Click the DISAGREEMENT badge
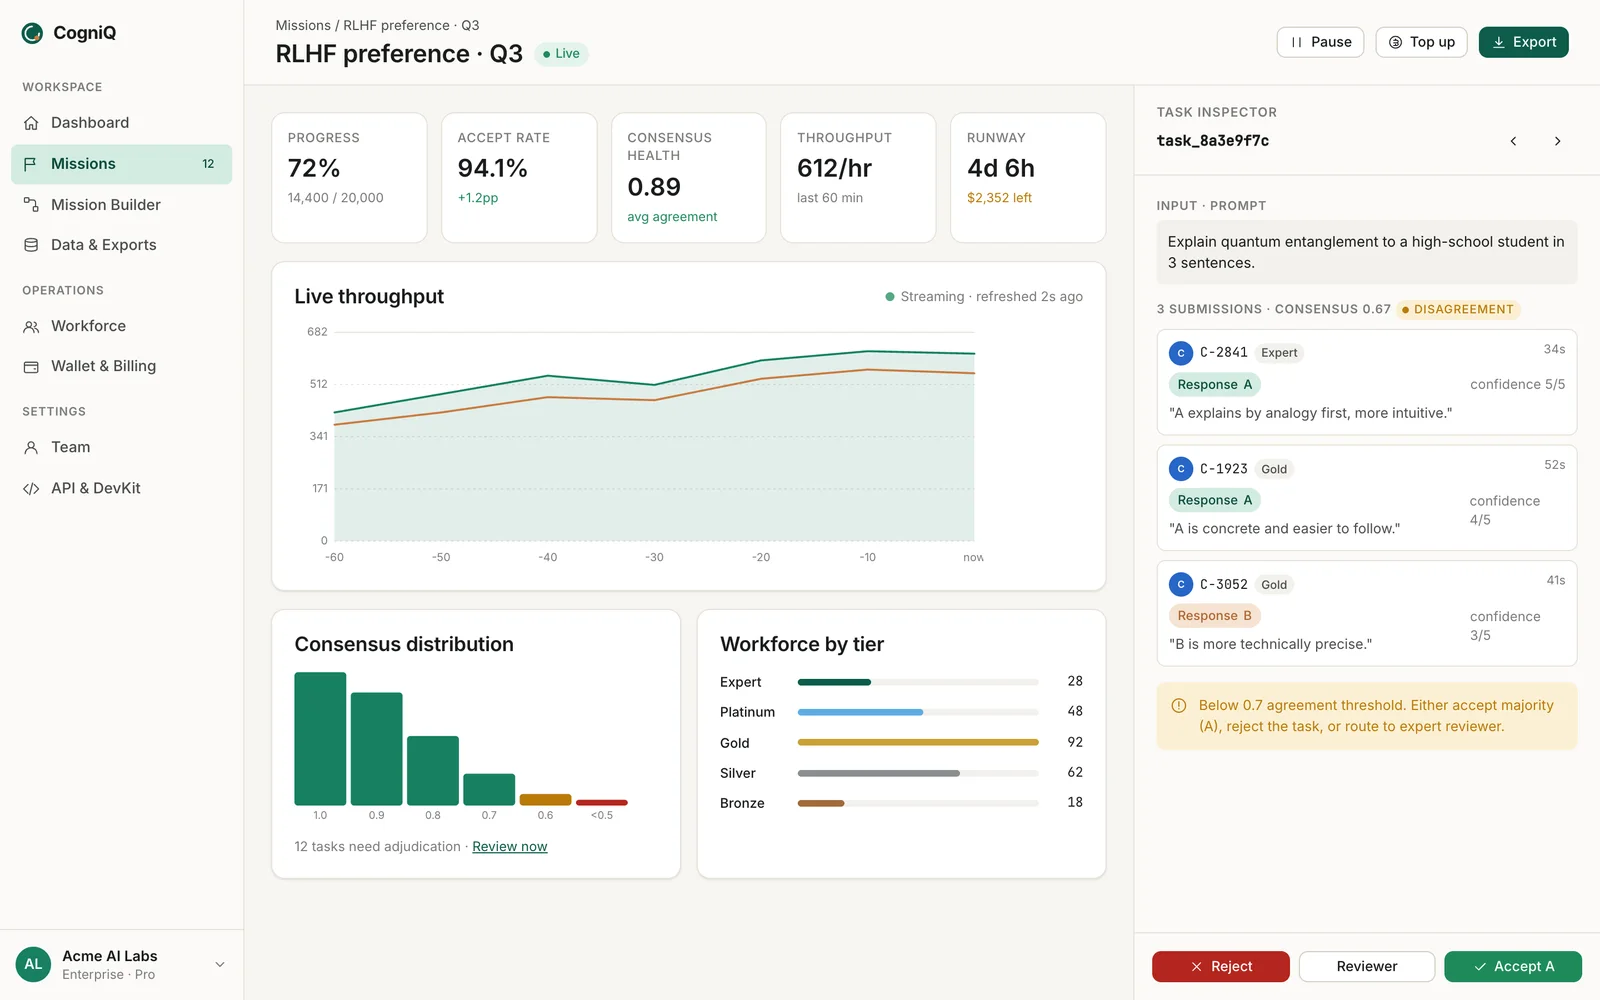The image size is (1600, 1000). tap(1458, 310)
